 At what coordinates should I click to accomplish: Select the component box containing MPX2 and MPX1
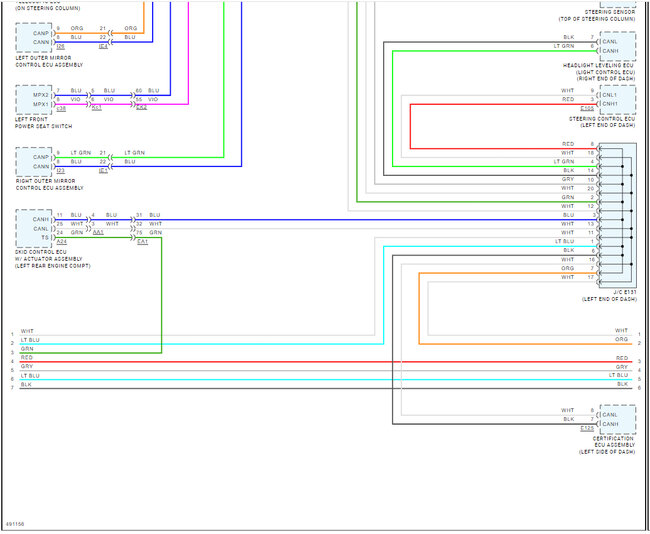[x=34, y=100]
